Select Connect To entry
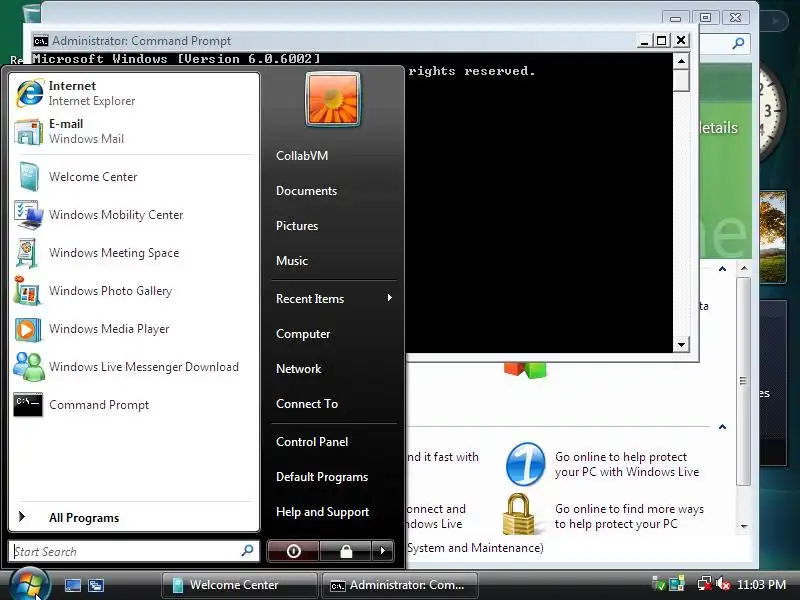The image size is (800, 600). coord(307,404)
